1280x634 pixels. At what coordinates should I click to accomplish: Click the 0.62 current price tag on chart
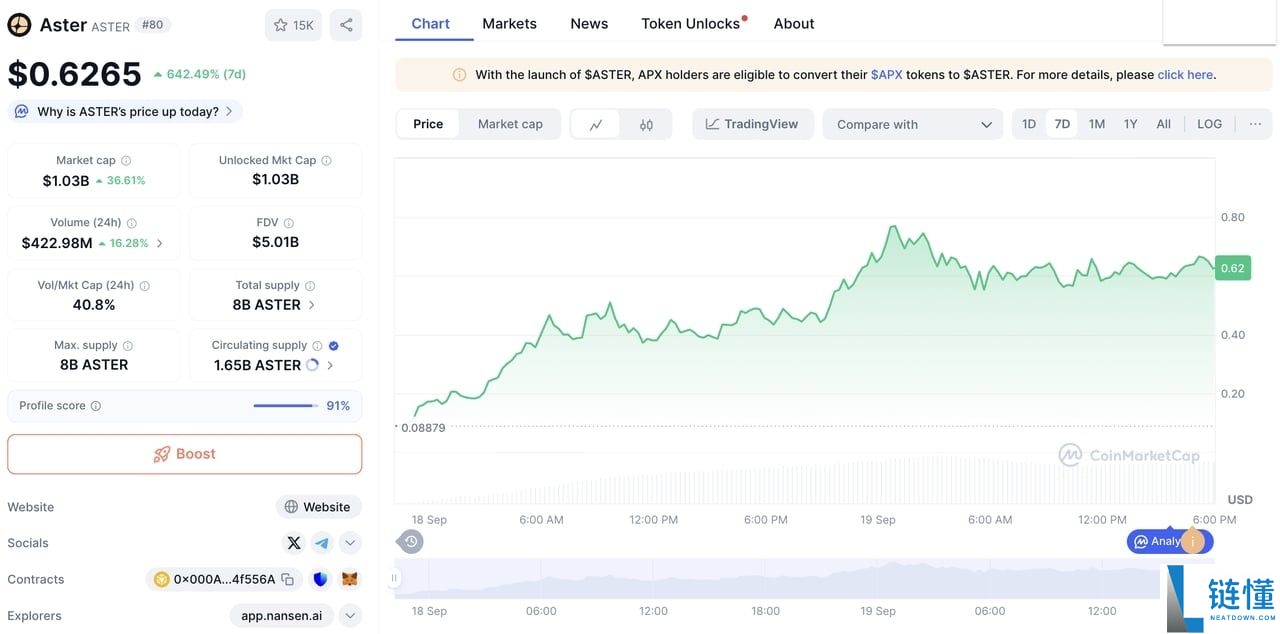pos(1233,267)
